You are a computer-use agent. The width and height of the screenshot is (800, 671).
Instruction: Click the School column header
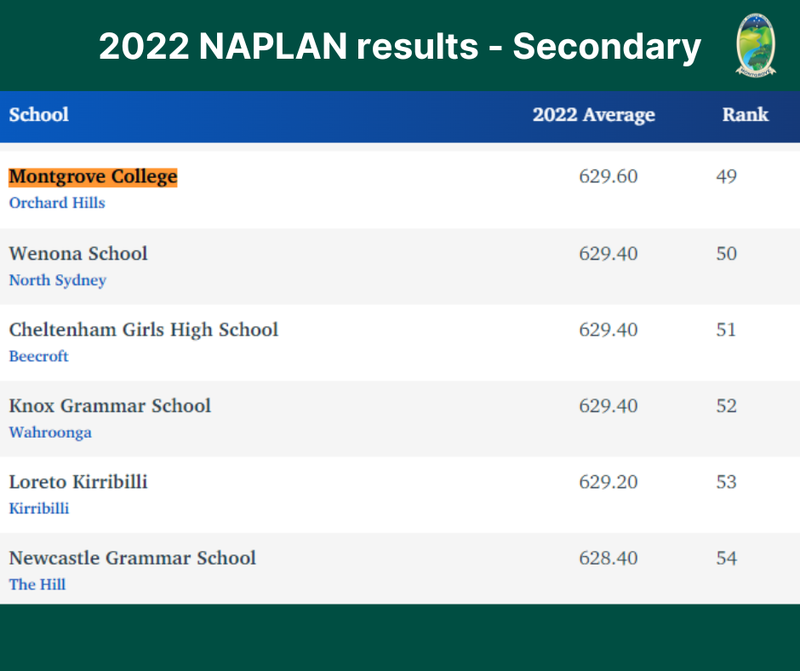click(x=39, y=115)
